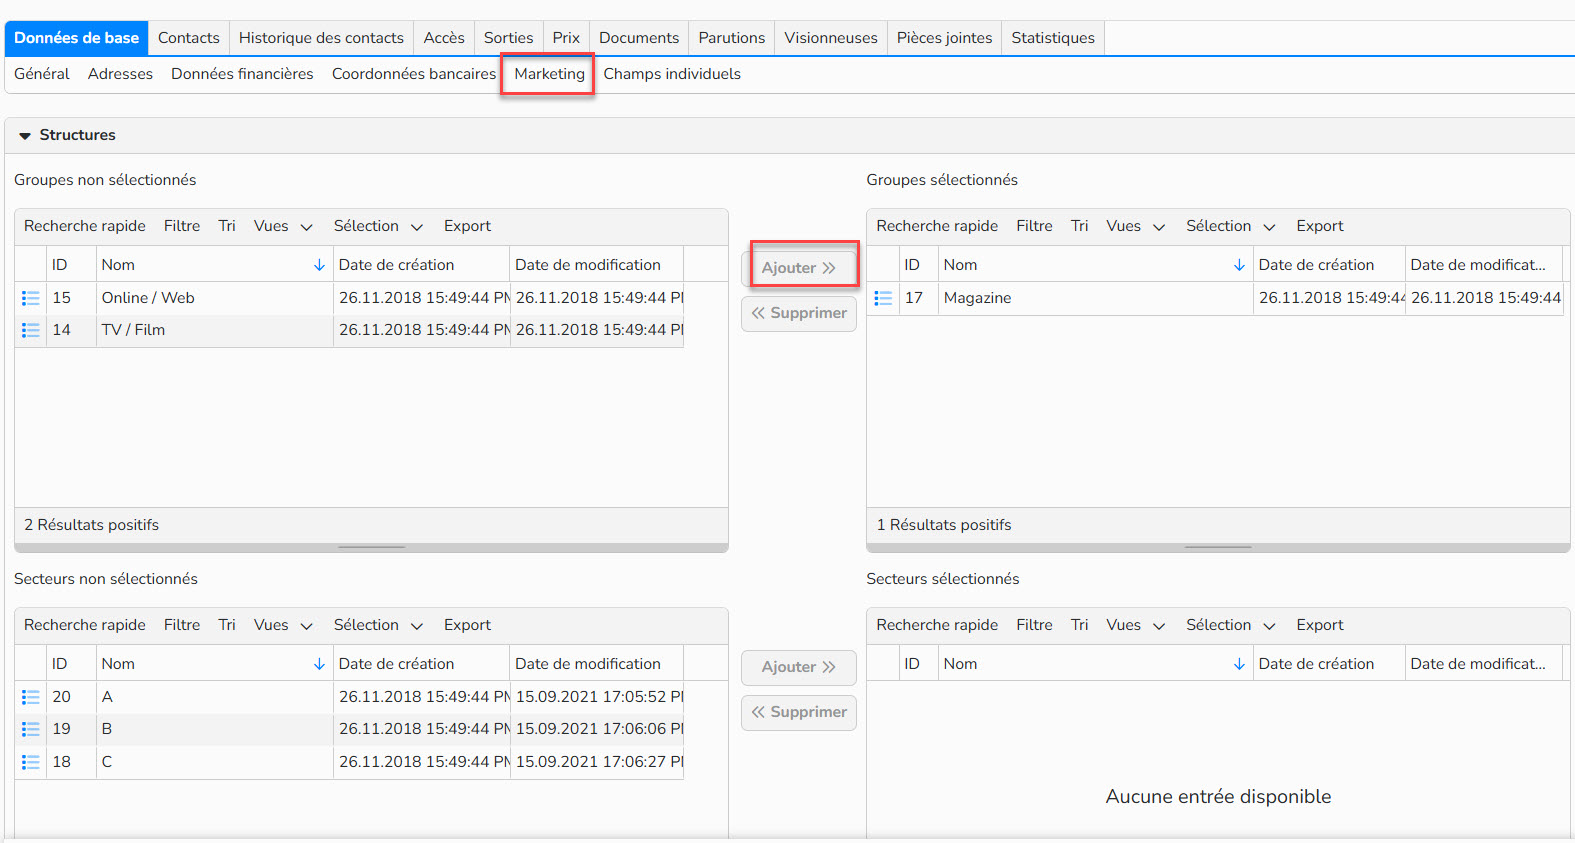Image resolution: width=1575 pixels, height=843 pixels.
Task: Click Supprimer button for sectors
Action: pos(799,712)
